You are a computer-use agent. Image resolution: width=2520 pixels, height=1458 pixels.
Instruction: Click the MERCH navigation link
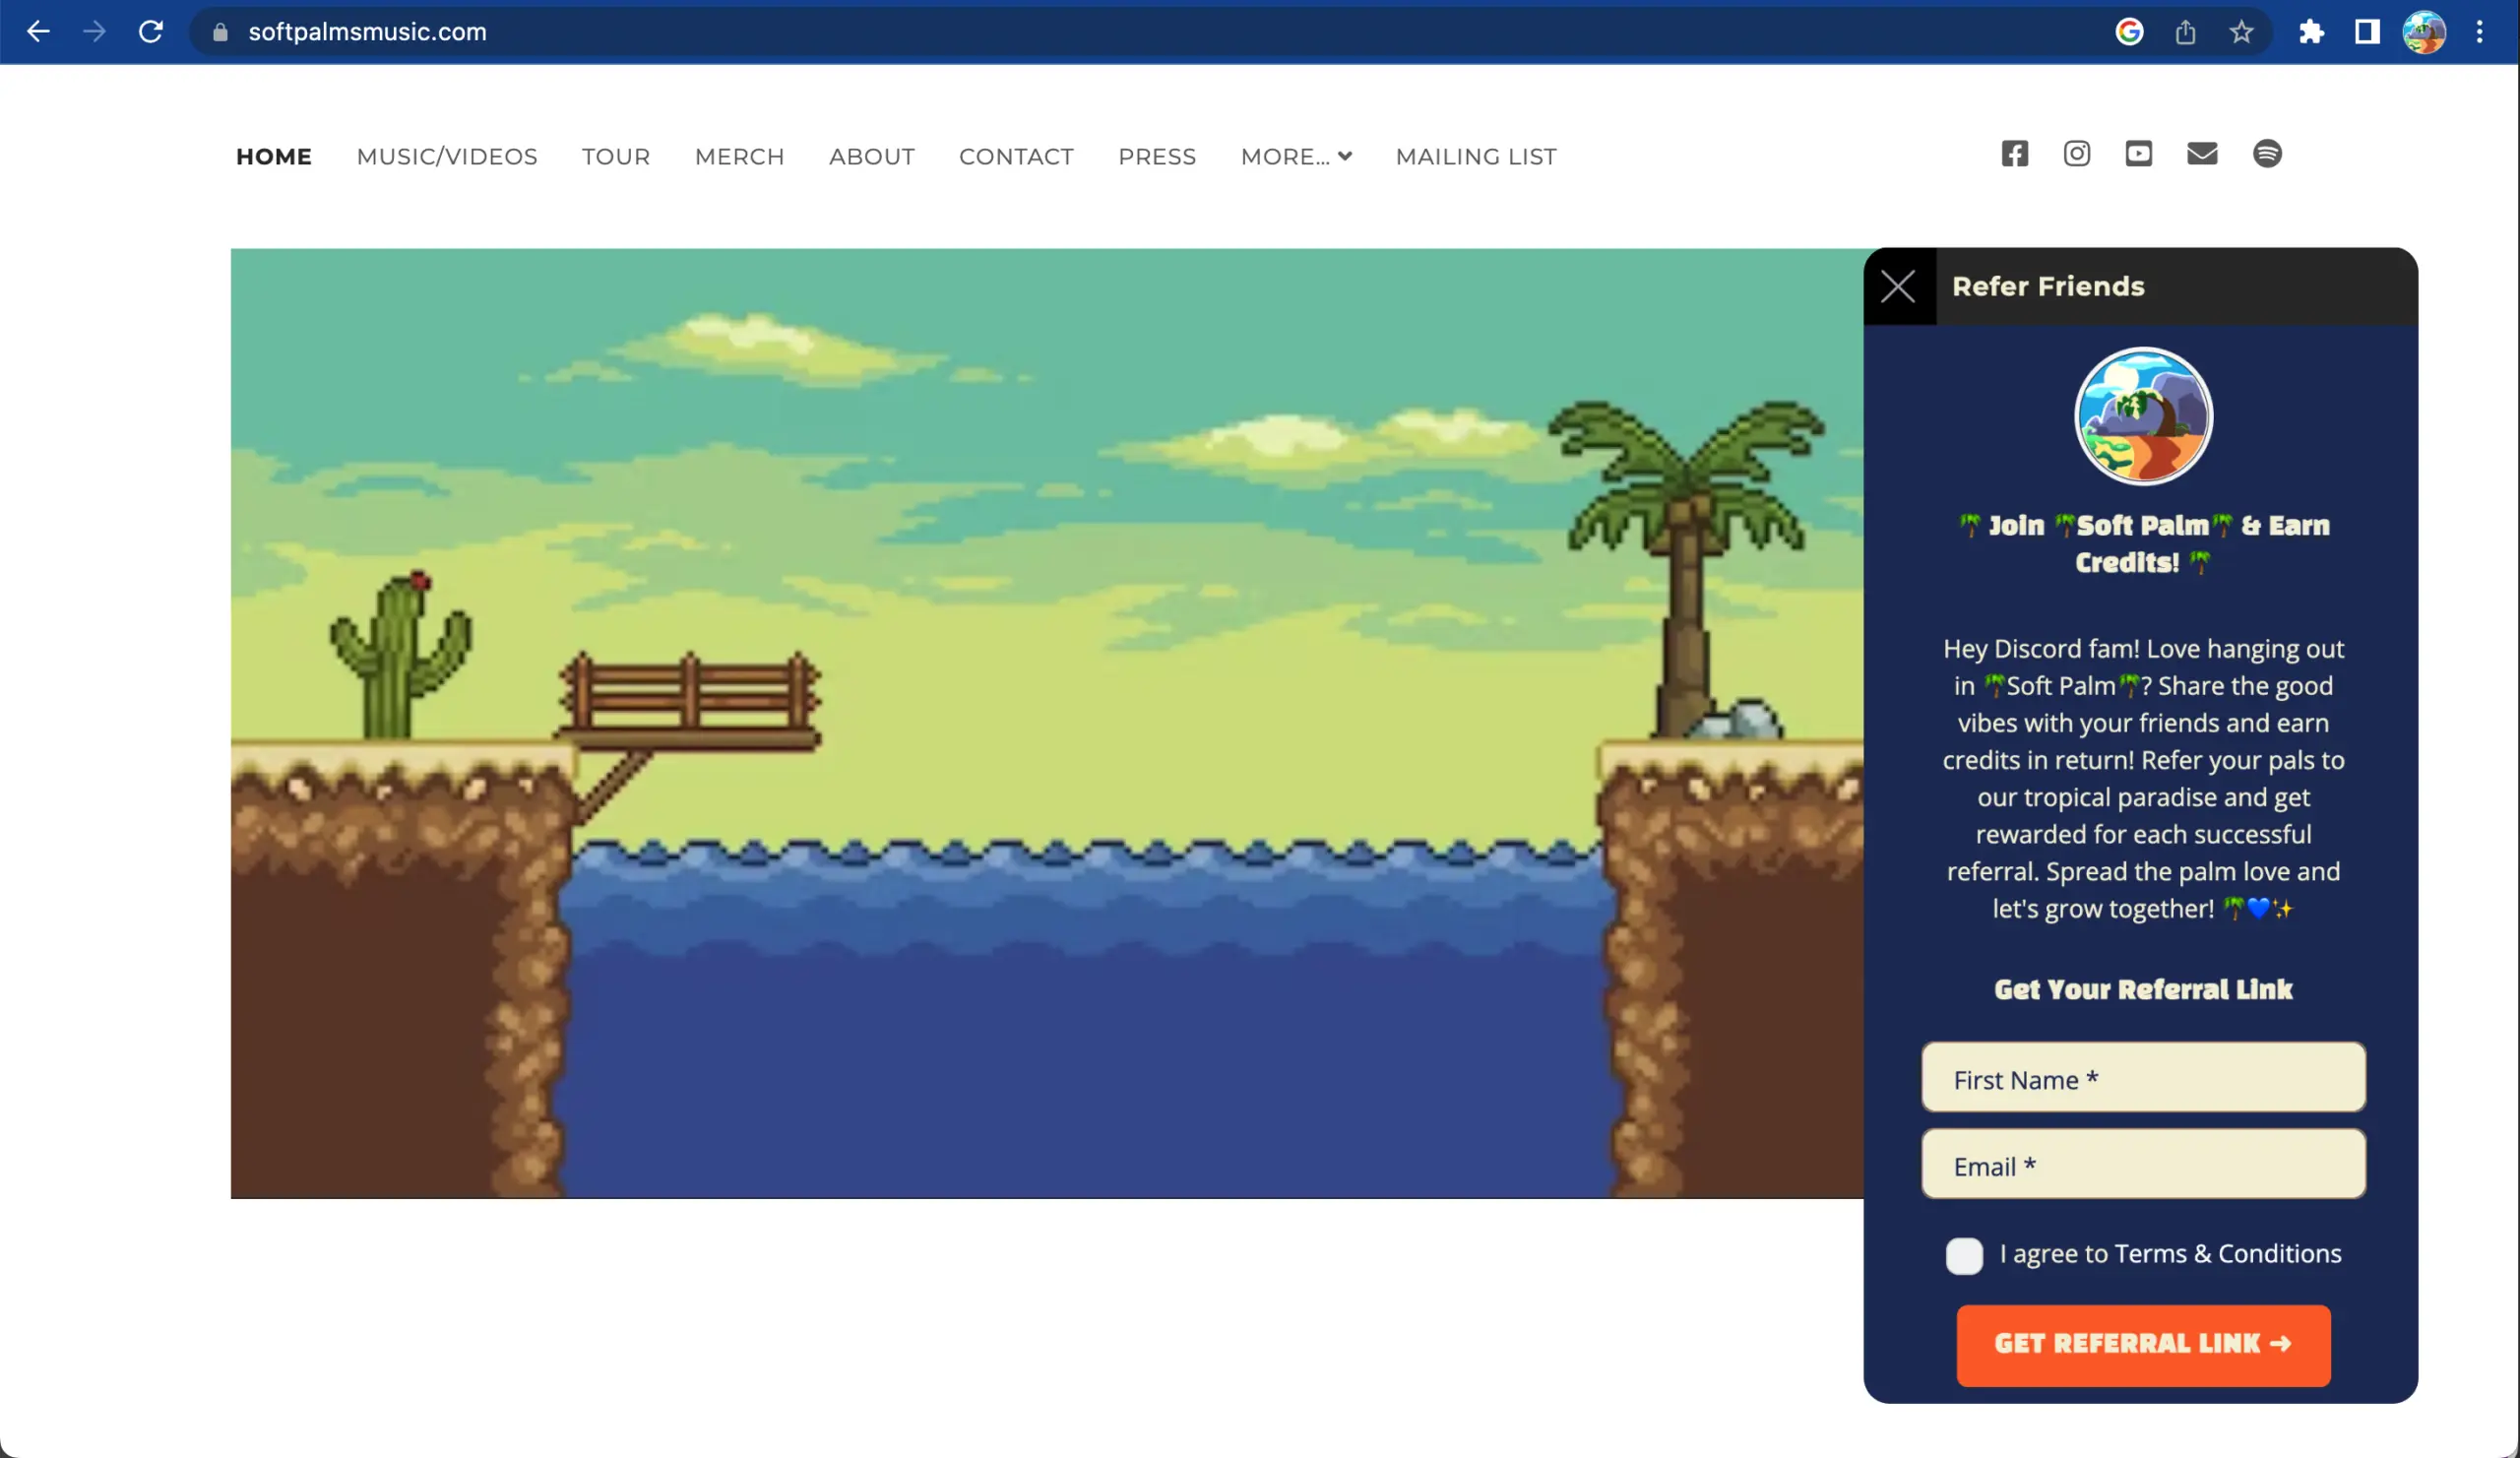[x=739, y=157]
